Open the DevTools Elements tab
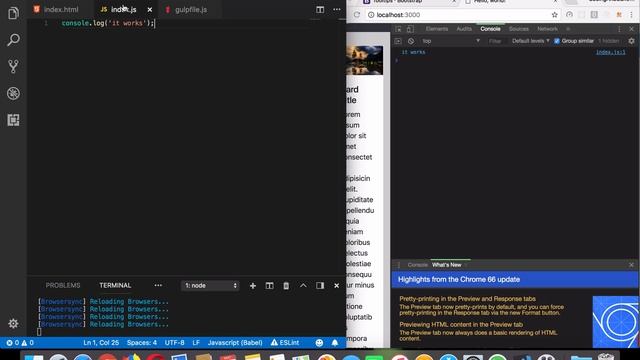 (x=437, y=29)
